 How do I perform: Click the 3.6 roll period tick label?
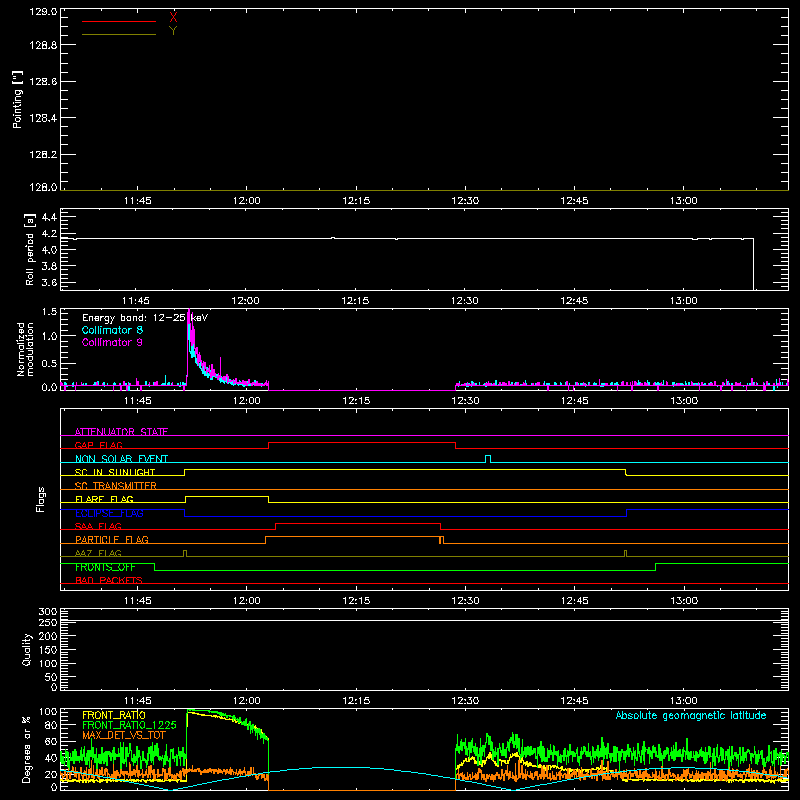pos(49,282)
